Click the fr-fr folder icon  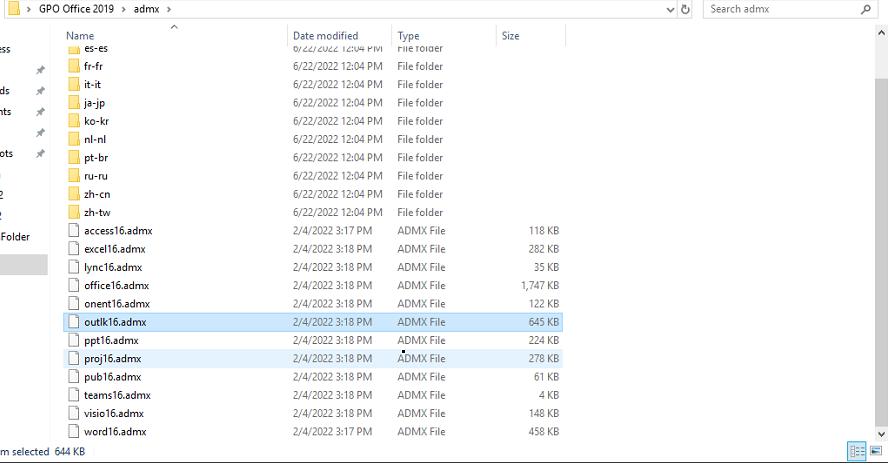74,66
